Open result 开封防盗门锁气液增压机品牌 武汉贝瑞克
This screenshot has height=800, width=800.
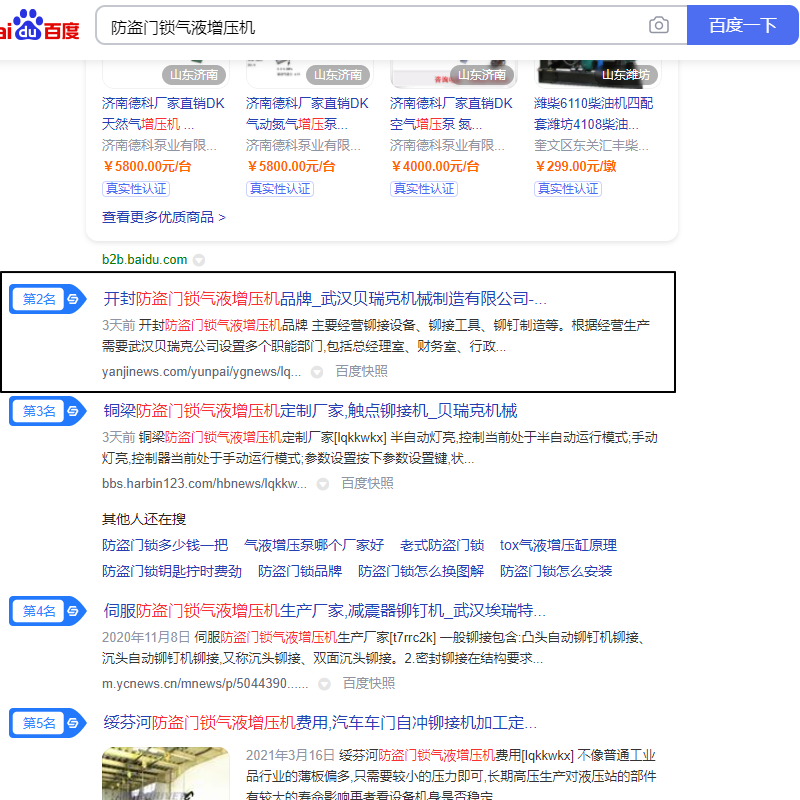tap(324, 298)
